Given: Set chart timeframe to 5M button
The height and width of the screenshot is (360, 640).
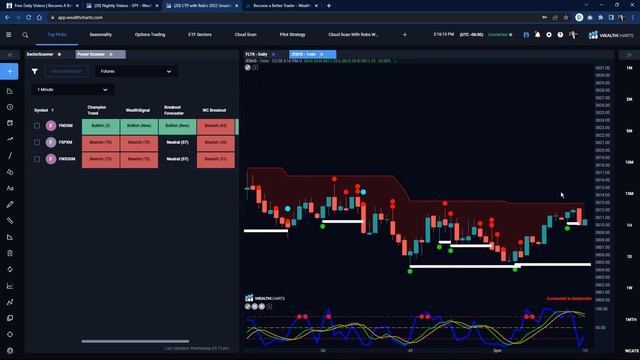Looking at the screenshot, I should tap(629, 131).
